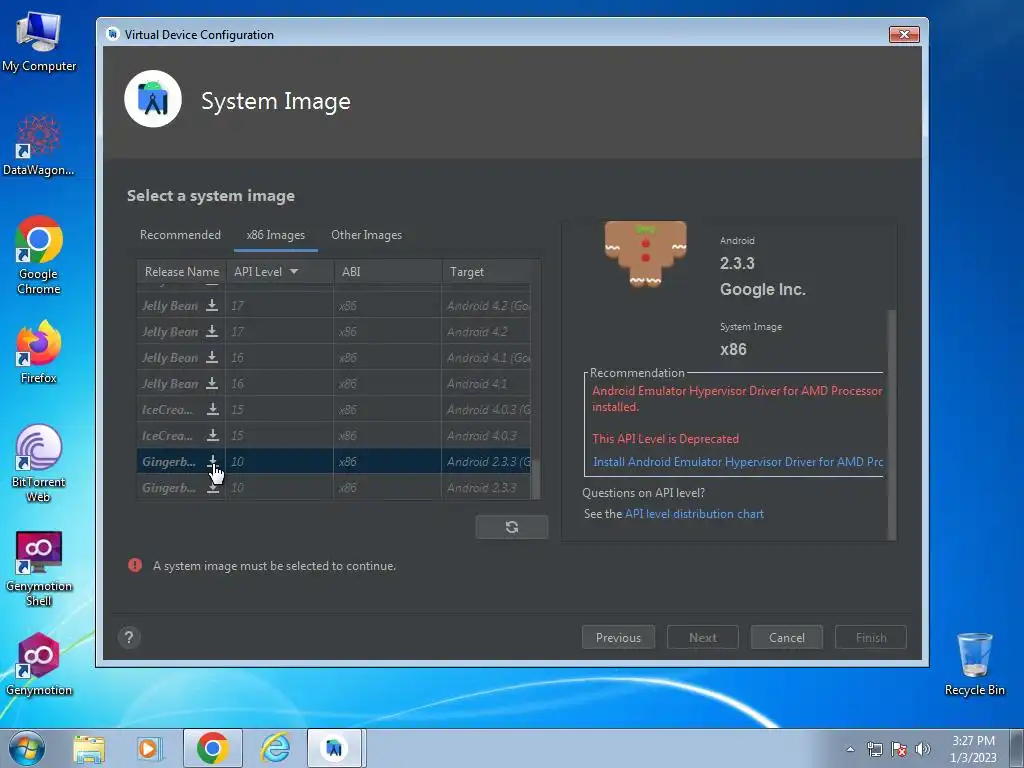This screenshot has width=1024, height=768.
Task: Select the Firefox desktop shortcut
Action: [39, 352]
